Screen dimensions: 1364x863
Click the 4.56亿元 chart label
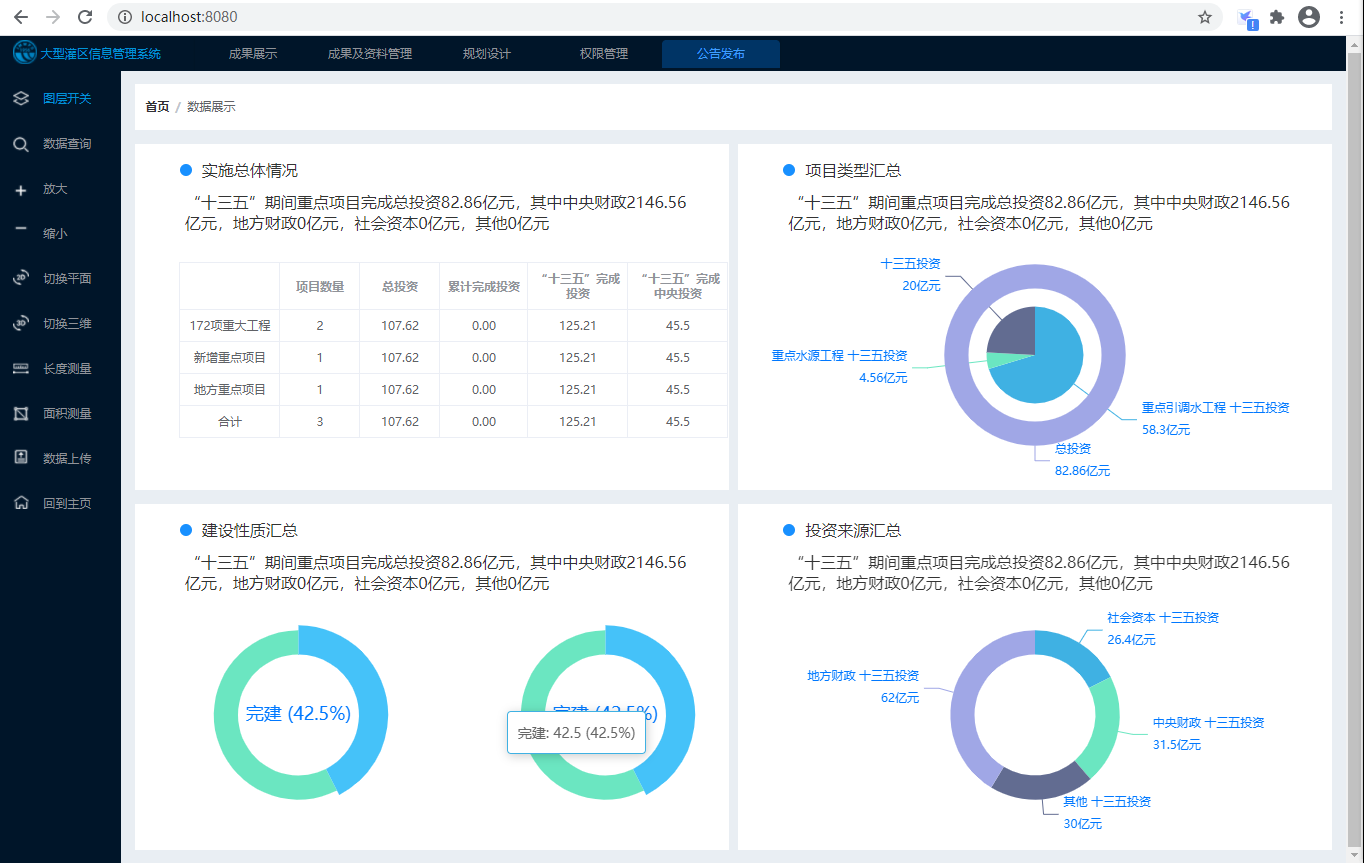click(x=883, y=378)
